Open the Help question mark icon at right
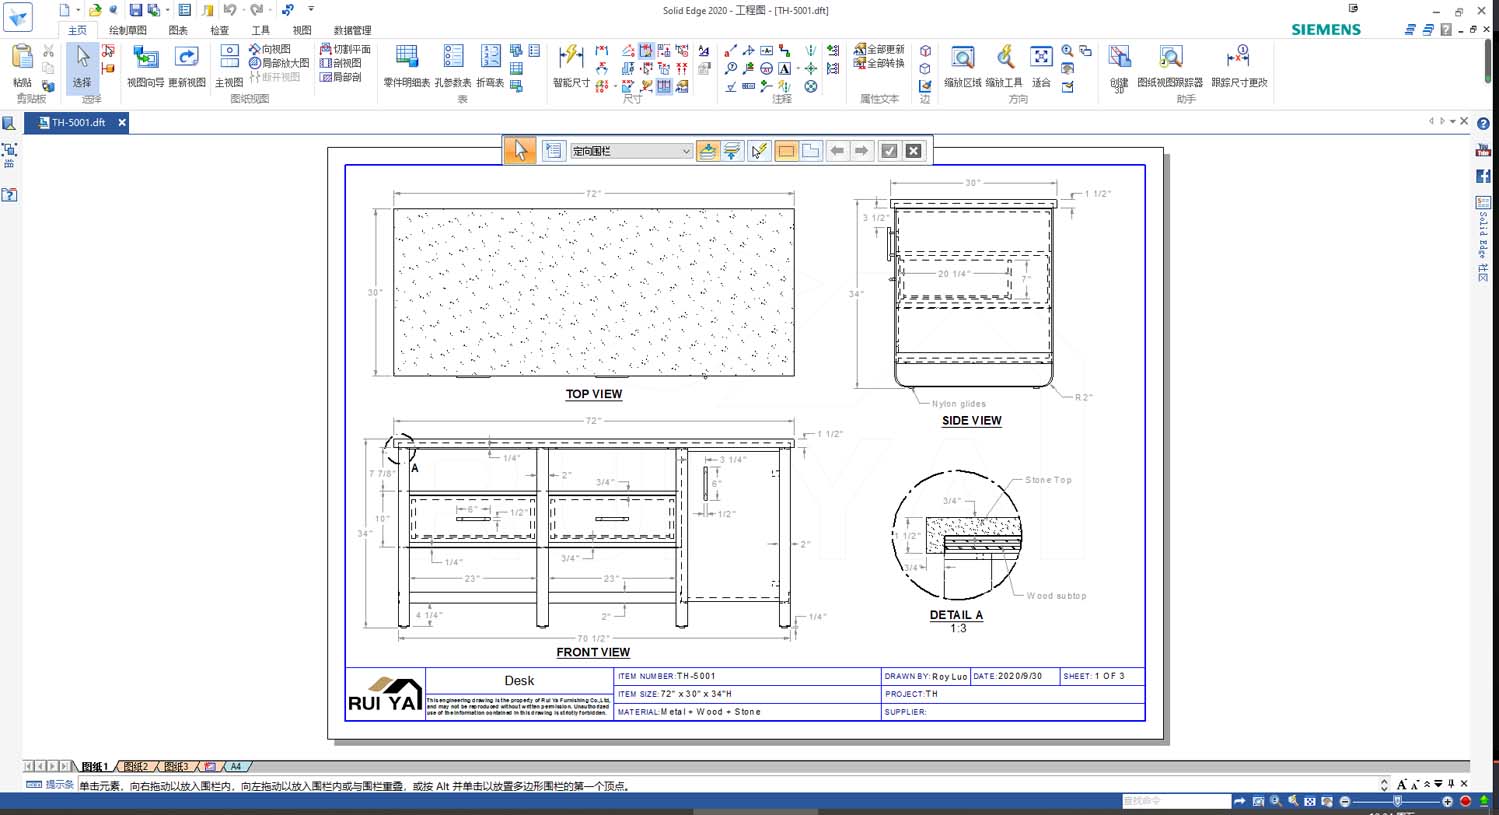 pos(1483,124)
